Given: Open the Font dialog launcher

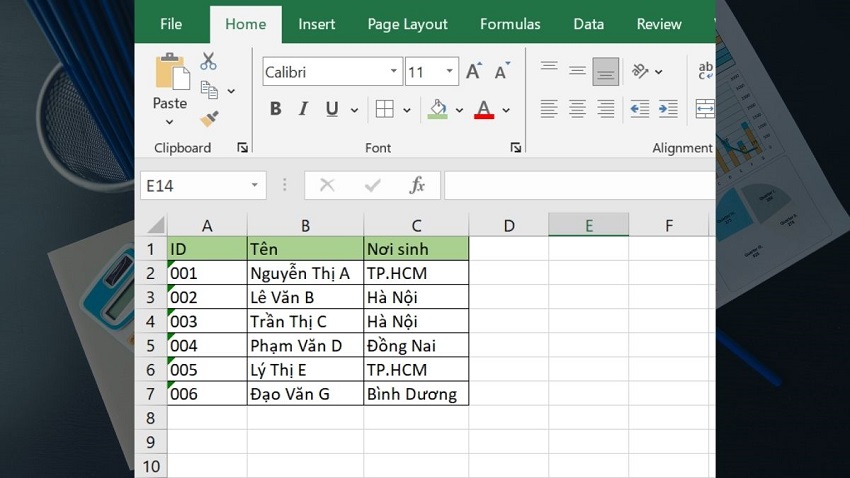Looking at the screenshot, I should click(515, 148).
